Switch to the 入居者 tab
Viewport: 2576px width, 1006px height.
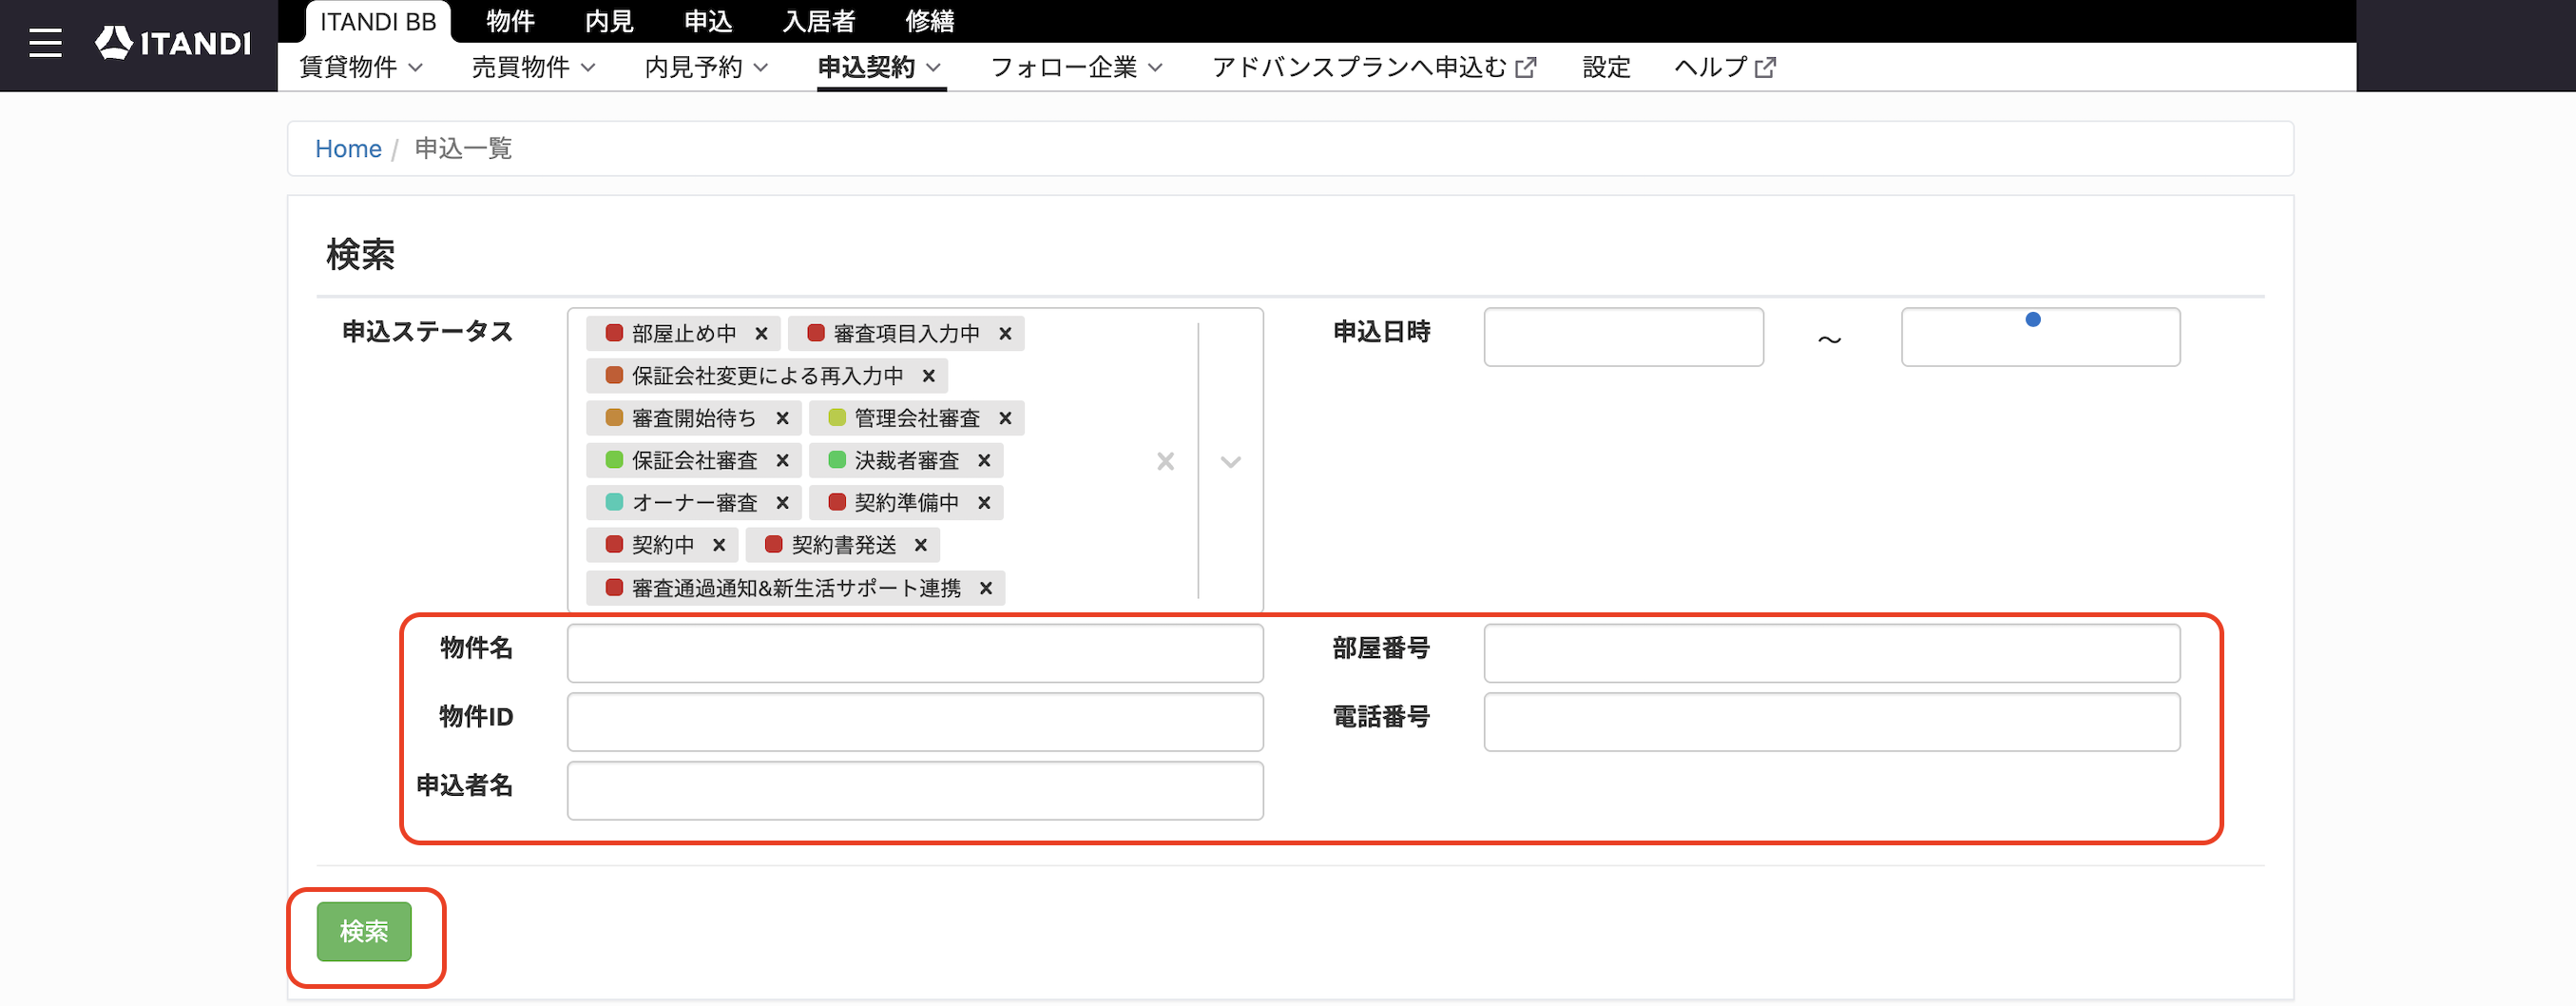pos(819,21)
